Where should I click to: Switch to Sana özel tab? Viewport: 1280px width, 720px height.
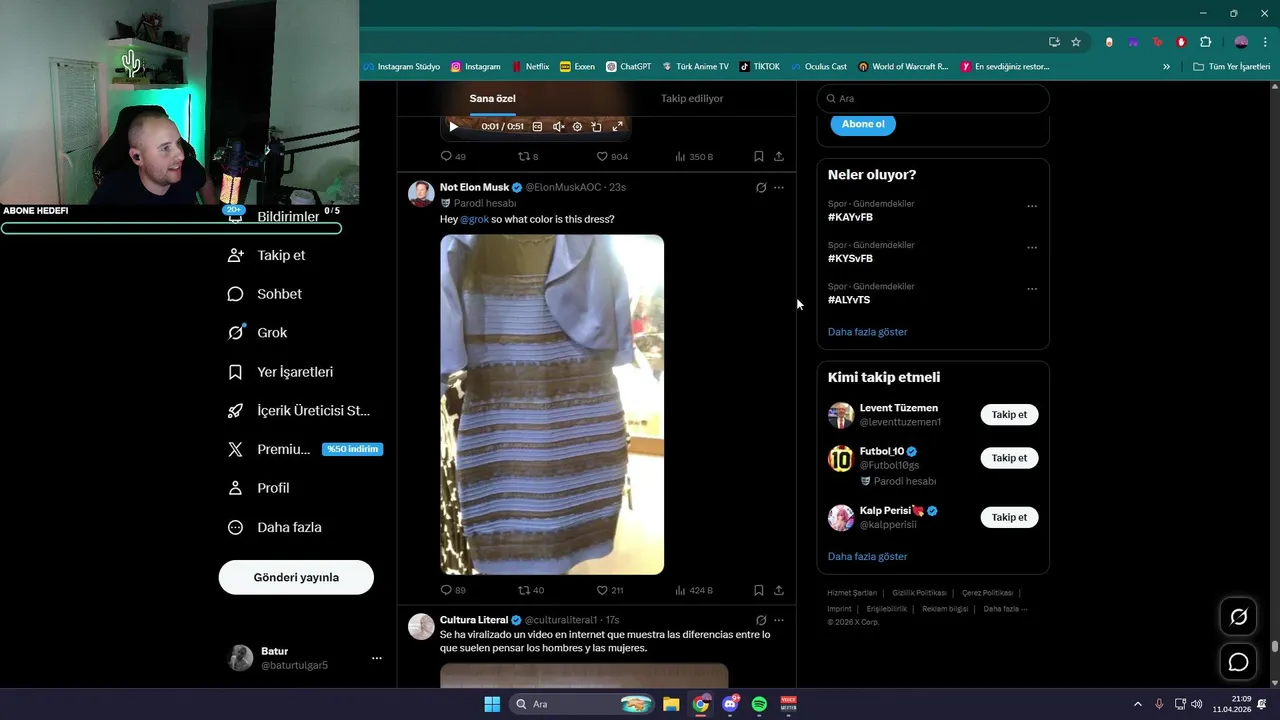(492, 99)
